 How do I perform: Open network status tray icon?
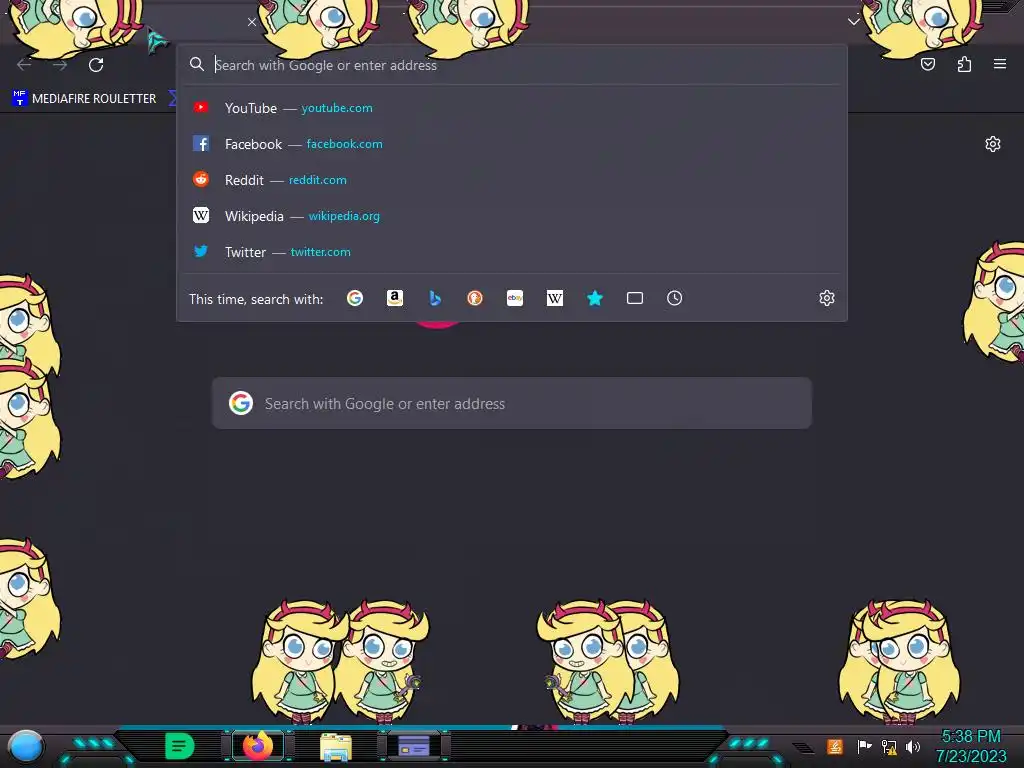coord(889,747)
